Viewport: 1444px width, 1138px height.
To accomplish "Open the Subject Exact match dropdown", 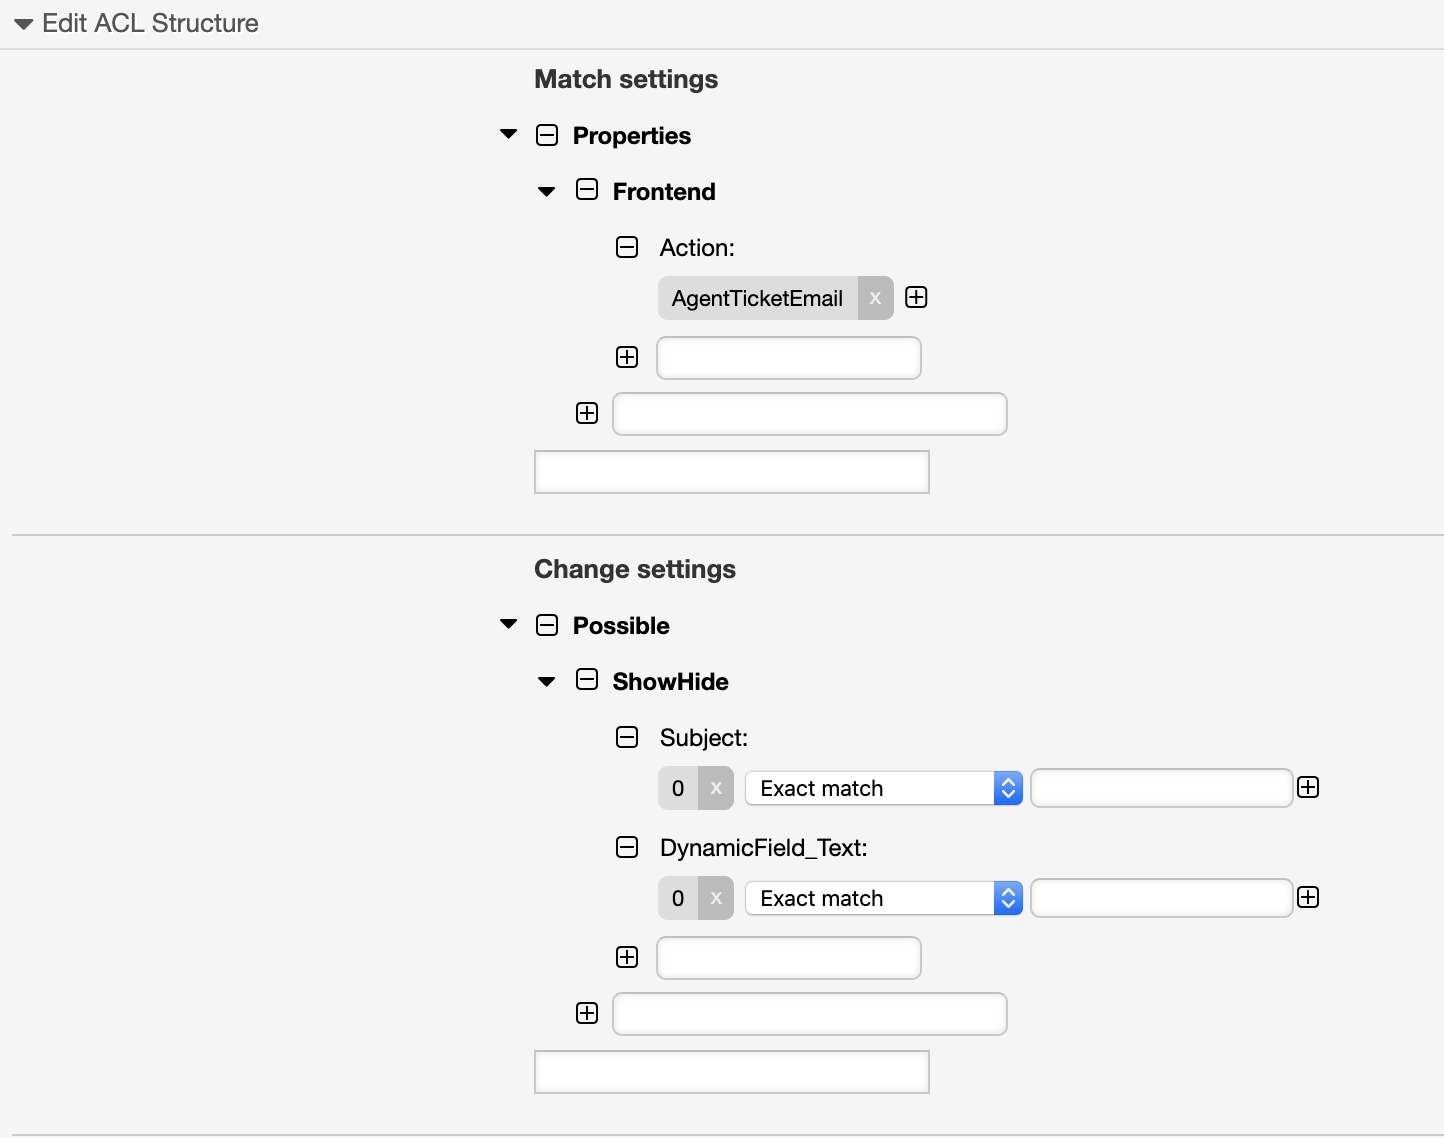I will pos(884,788).
